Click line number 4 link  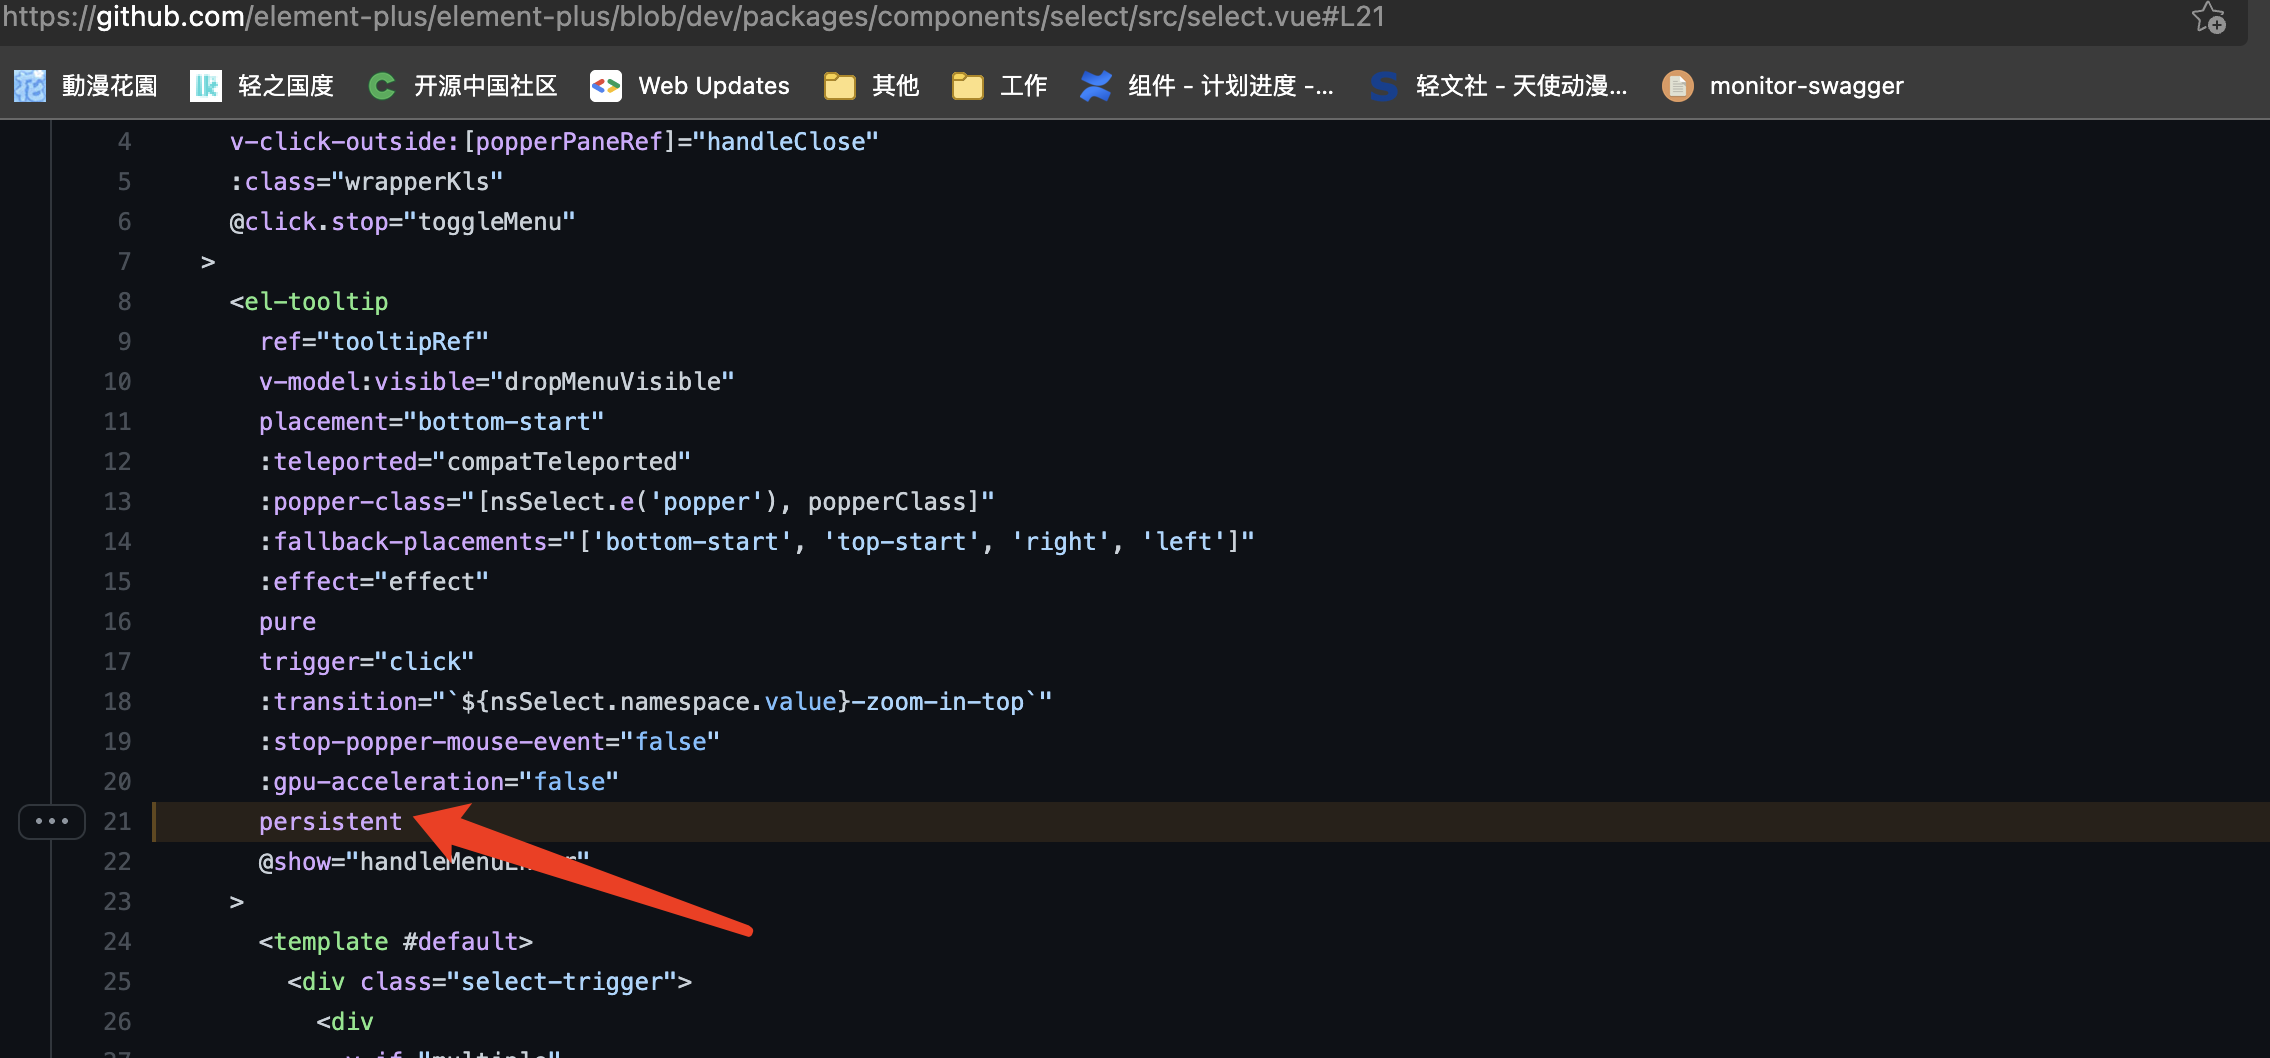(x=124, y=141)
